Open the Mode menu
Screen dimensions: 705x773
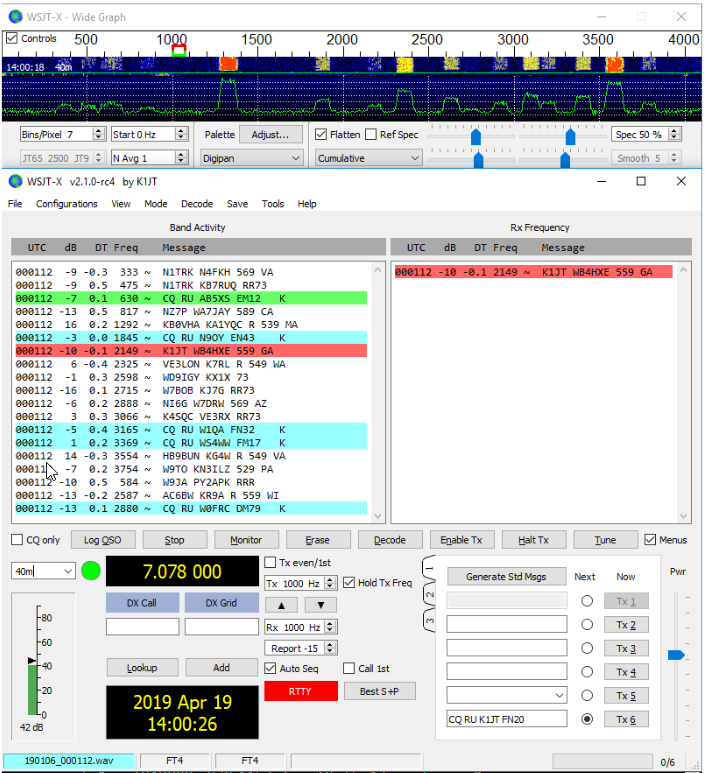point(155,204)
